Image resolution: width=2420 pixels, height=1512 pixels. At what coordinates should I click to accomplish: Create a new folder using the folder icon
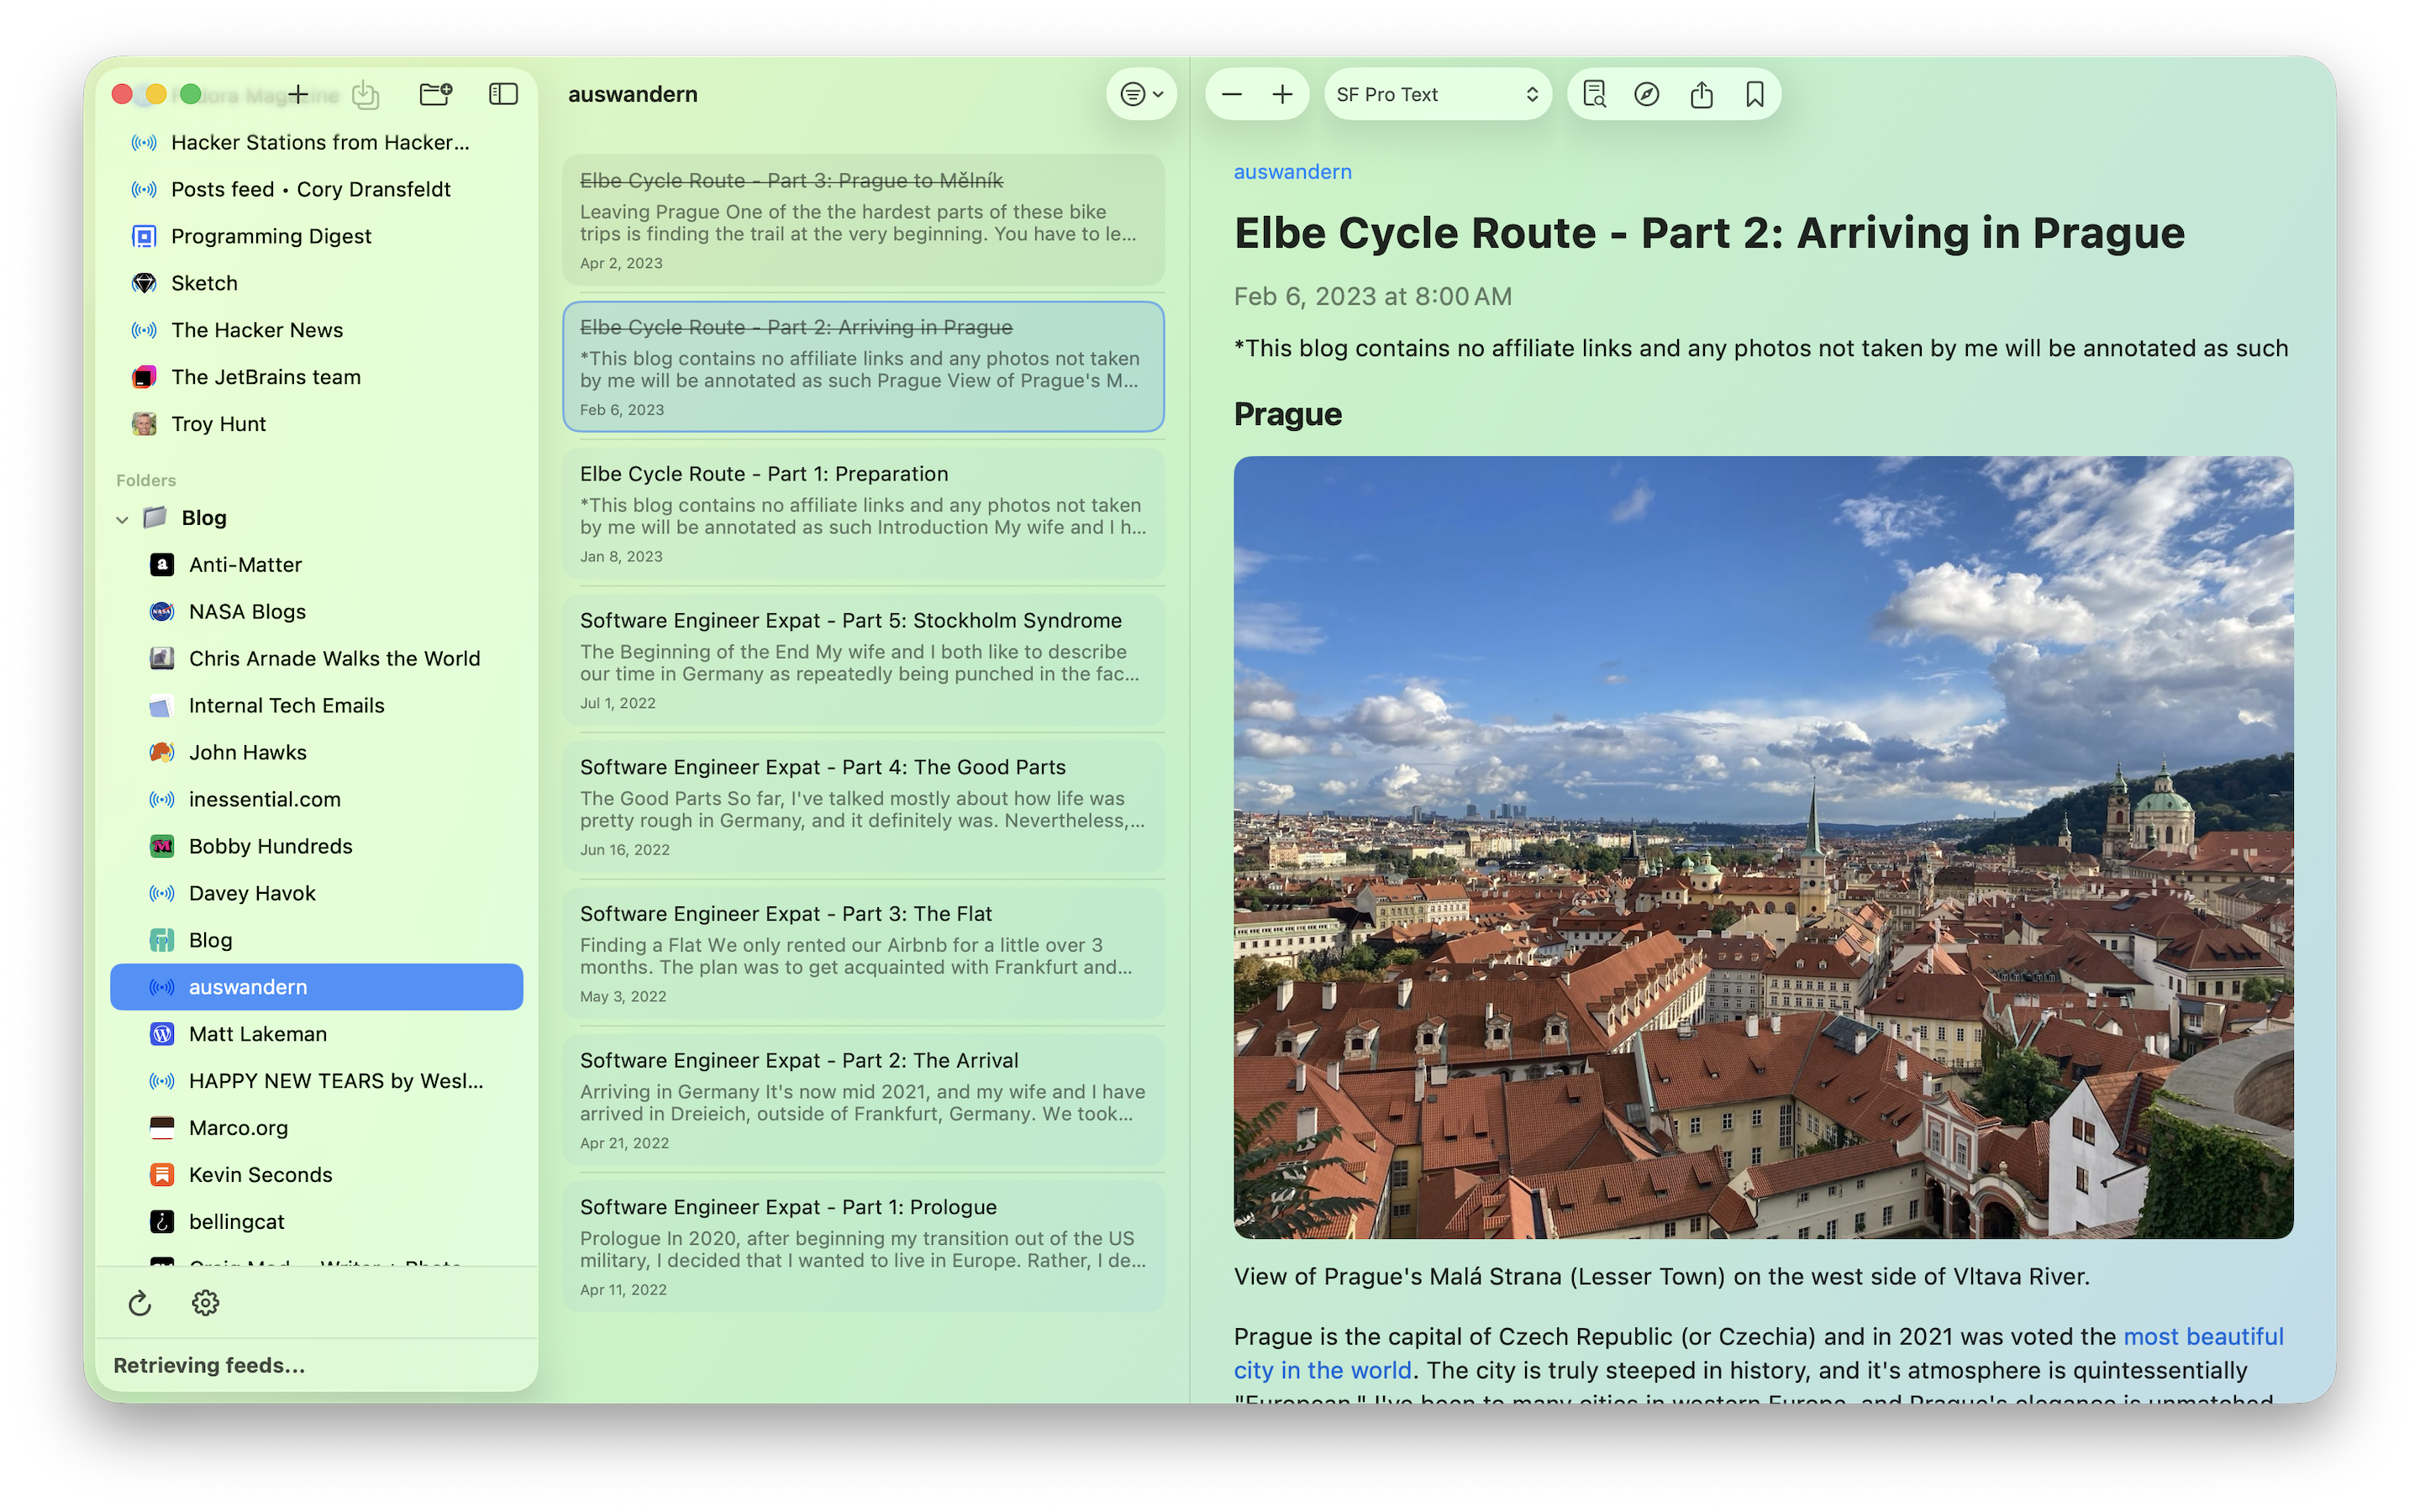[x=434, y=94]
